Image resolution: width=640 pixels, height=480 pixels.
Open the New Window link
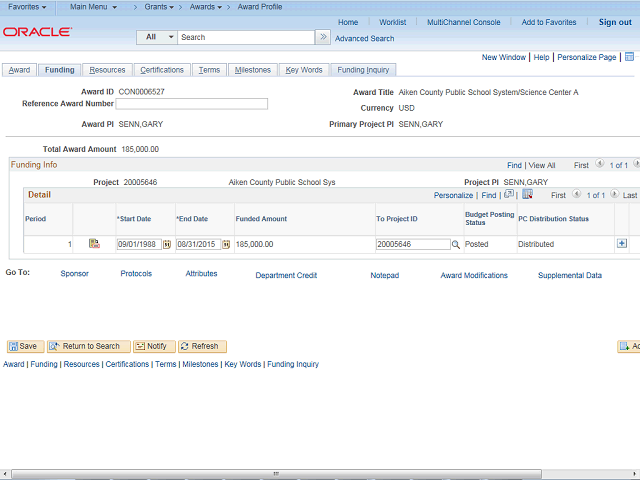[x=504, y=57]
